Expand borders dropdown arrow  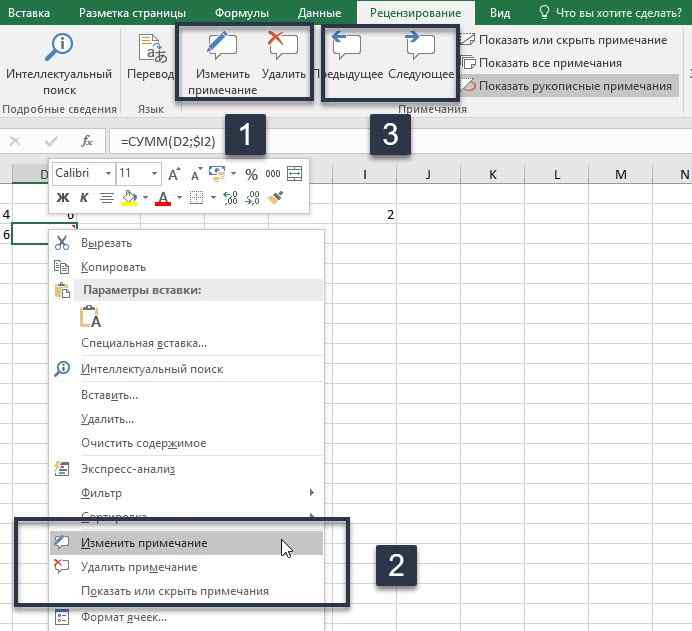213,198
